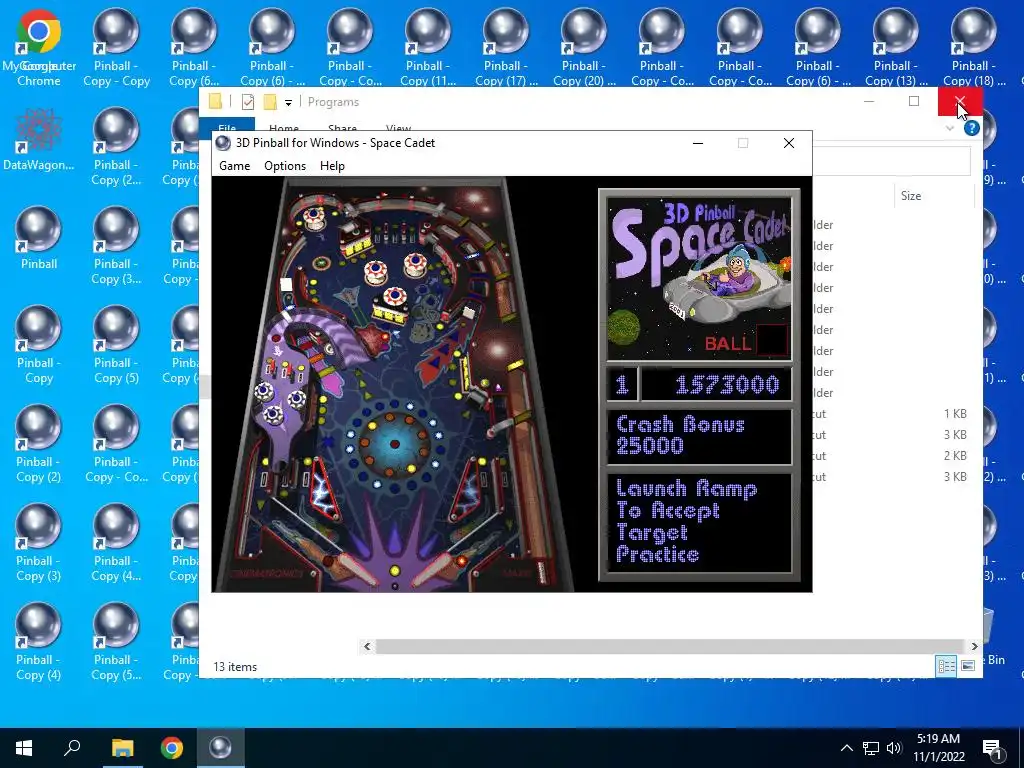
Task: Click the 13 items status text
Action: click(235, 667)
